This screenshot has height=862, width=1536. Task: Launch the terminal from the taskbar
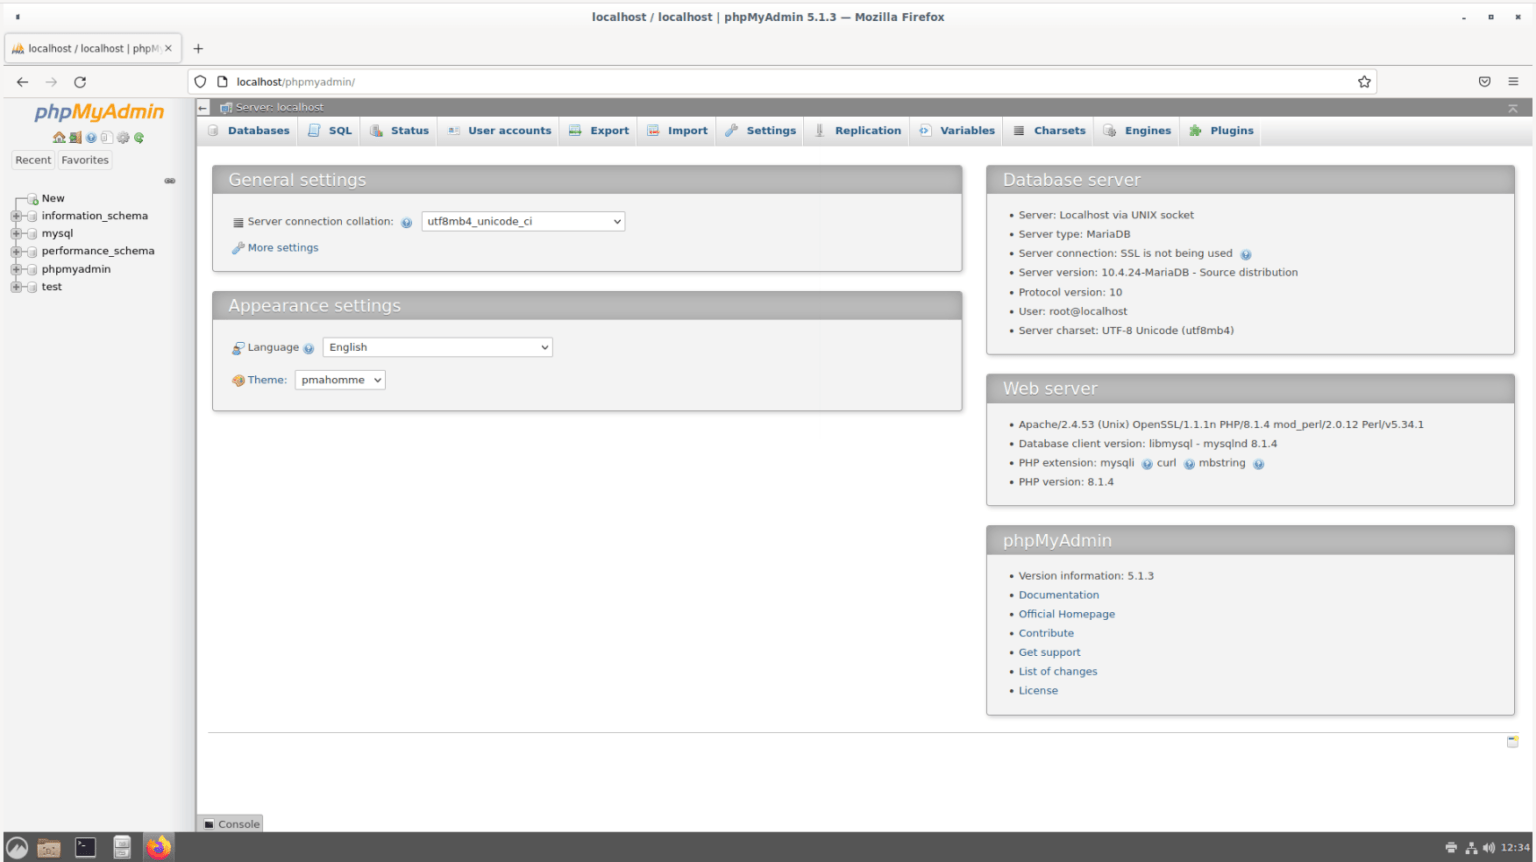(86, 847)
